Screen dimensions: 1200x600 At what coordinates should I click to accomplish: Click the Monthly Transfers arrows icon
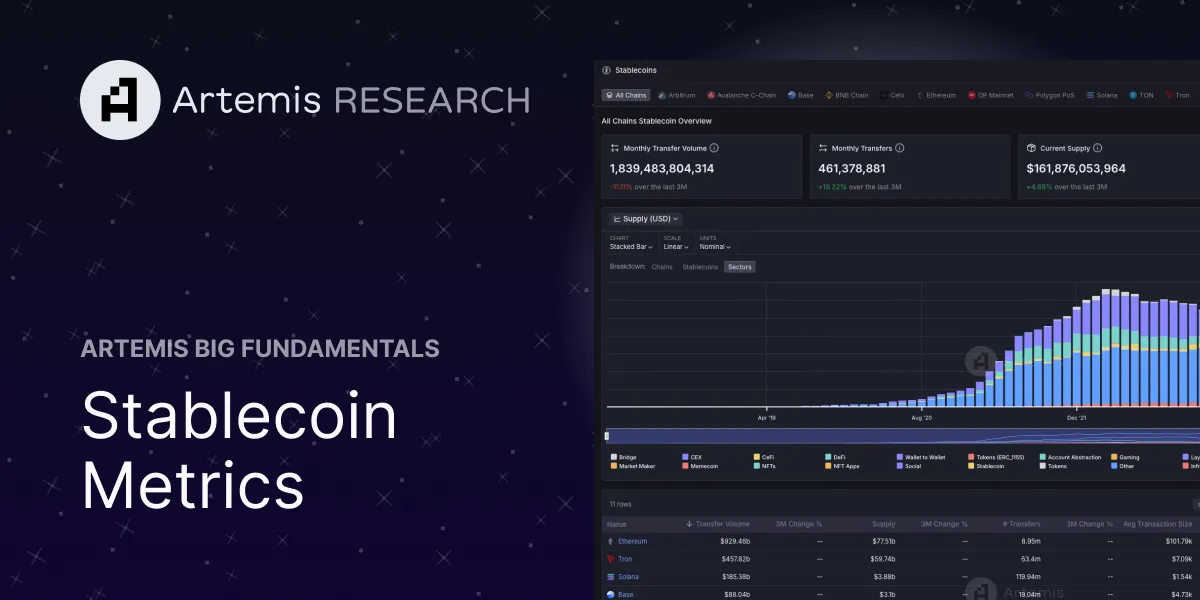pyautogui.click(x=823, y=148)
